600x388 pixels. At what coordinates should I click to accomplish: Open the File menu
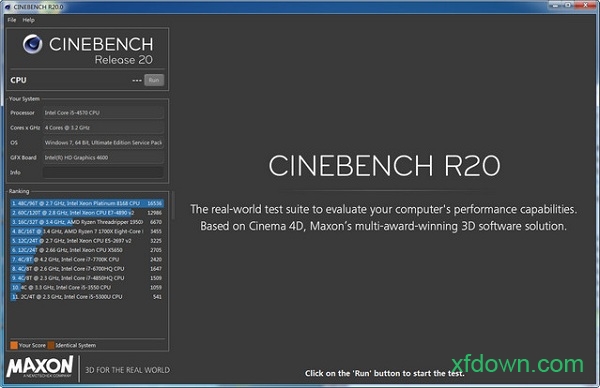tap(12, 20)
